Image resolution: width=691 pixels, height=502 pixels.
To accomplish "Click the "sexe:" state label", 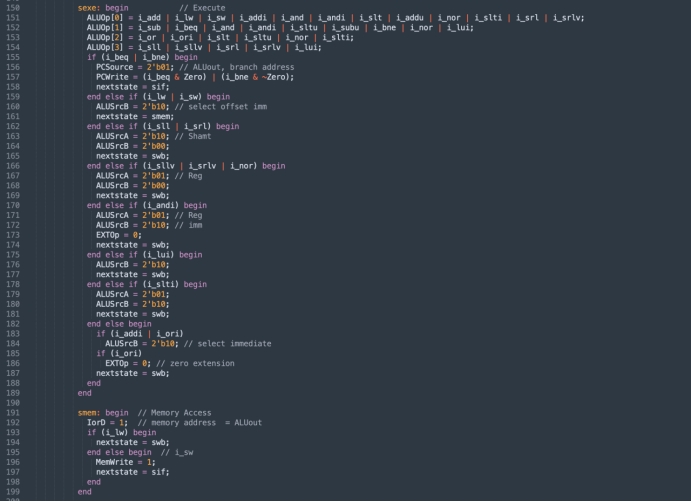I will pos(90,7).
